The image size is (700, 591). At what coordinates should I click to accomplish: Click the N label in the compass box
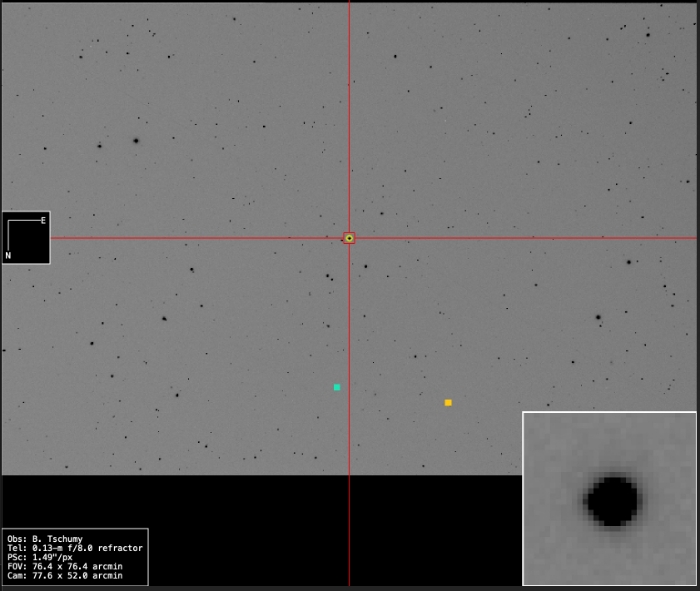(x=9, y=256)
